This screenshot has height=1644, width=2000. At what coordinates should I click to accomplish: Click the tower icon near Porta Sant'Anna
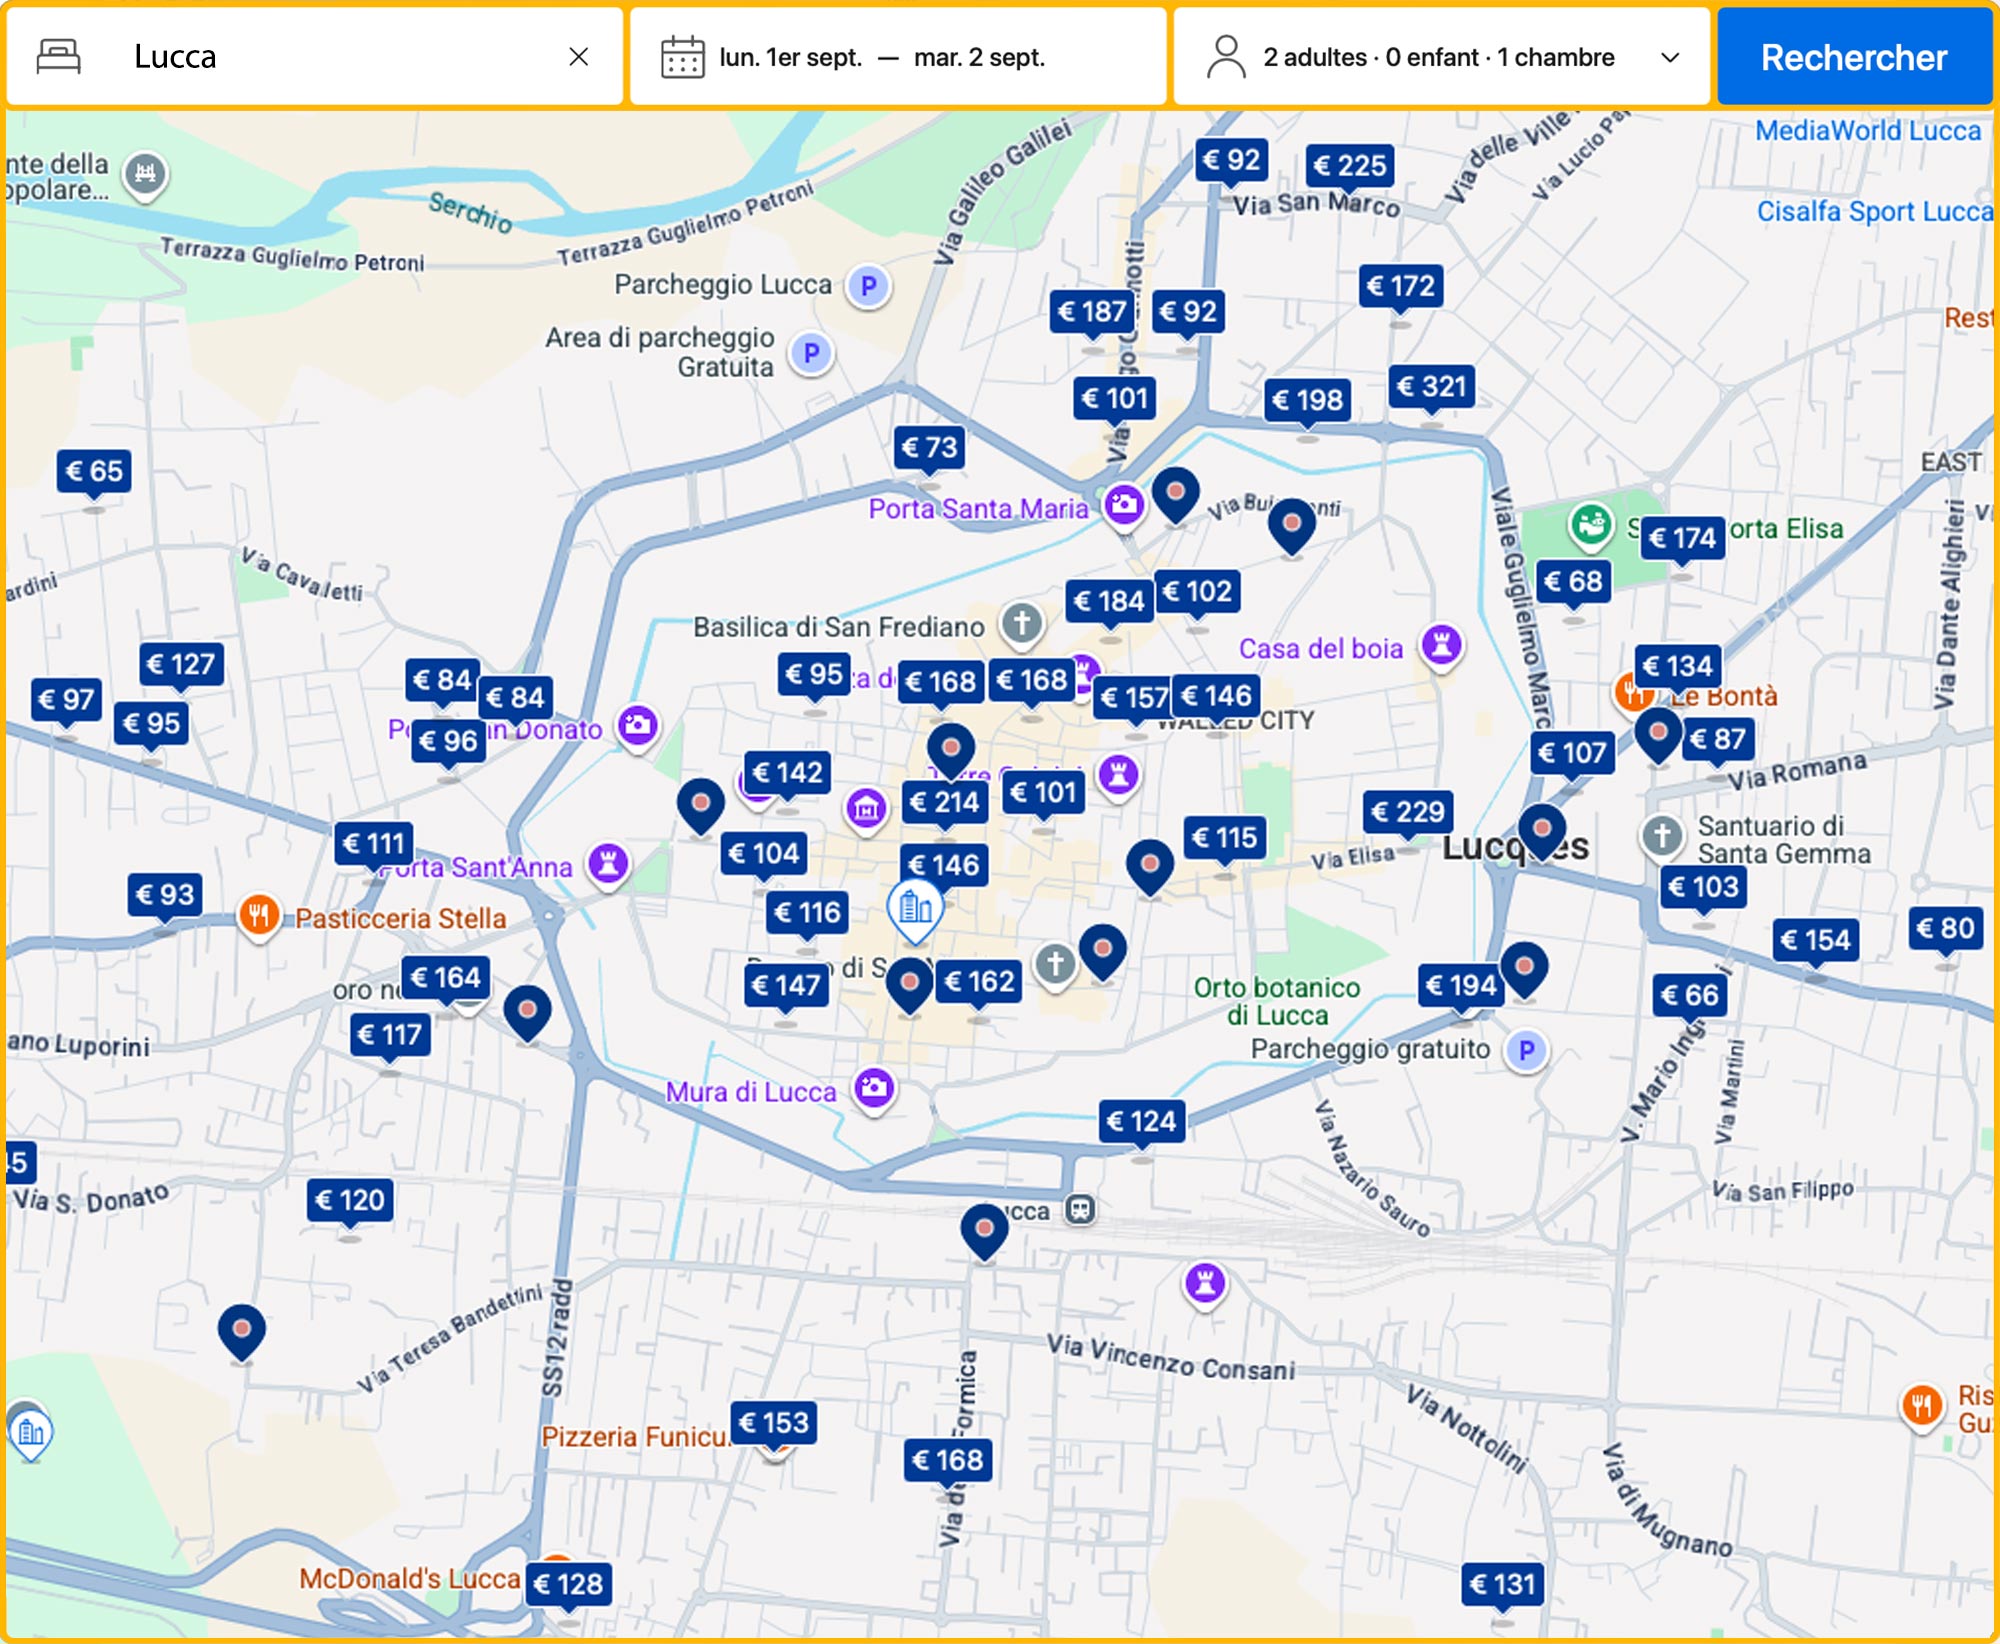coord(607,862)
